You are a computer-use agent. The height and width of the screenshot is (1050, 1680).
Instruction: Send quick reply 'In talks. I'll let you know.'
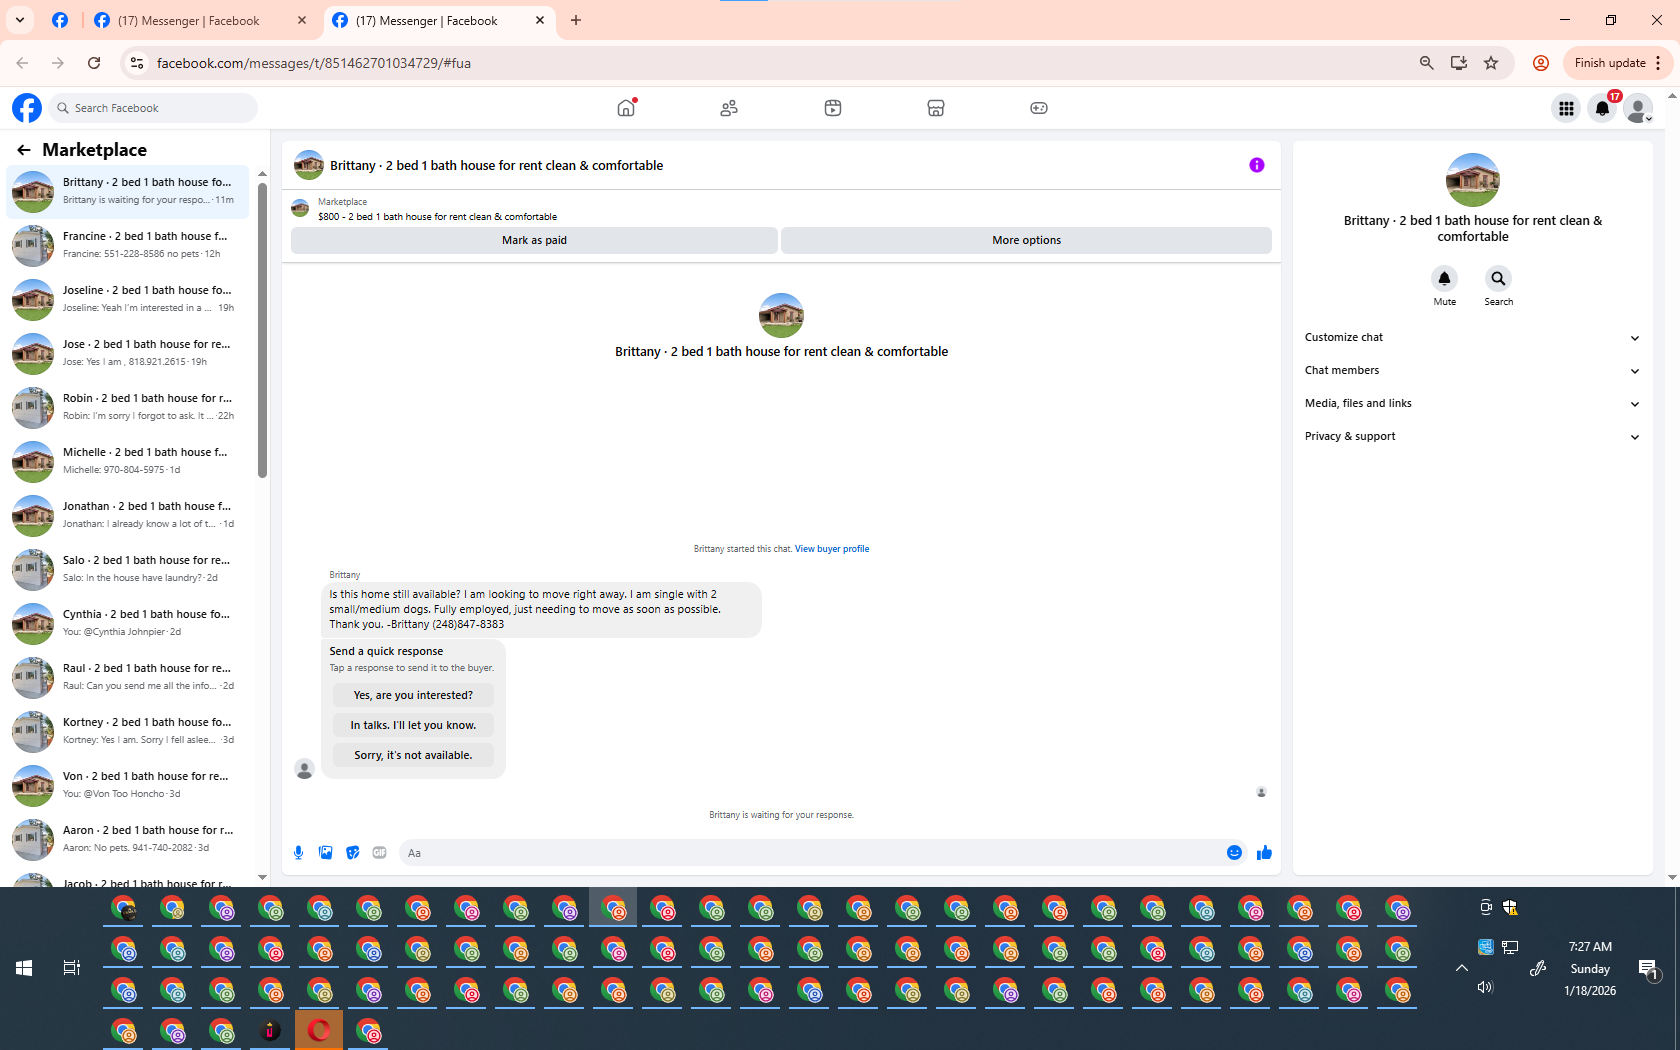point(413,725)
